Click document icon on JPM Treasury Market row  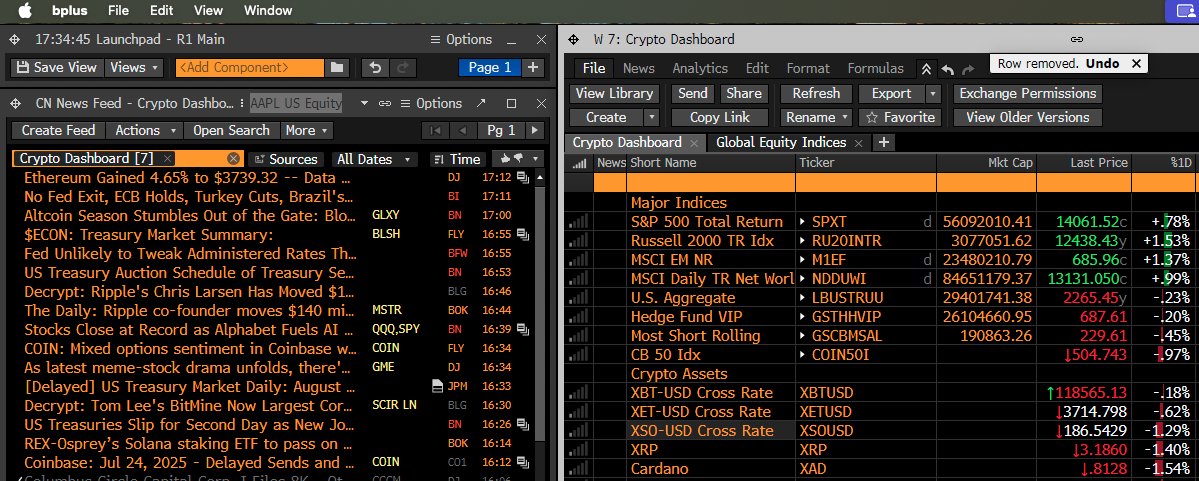pos(437,387)
